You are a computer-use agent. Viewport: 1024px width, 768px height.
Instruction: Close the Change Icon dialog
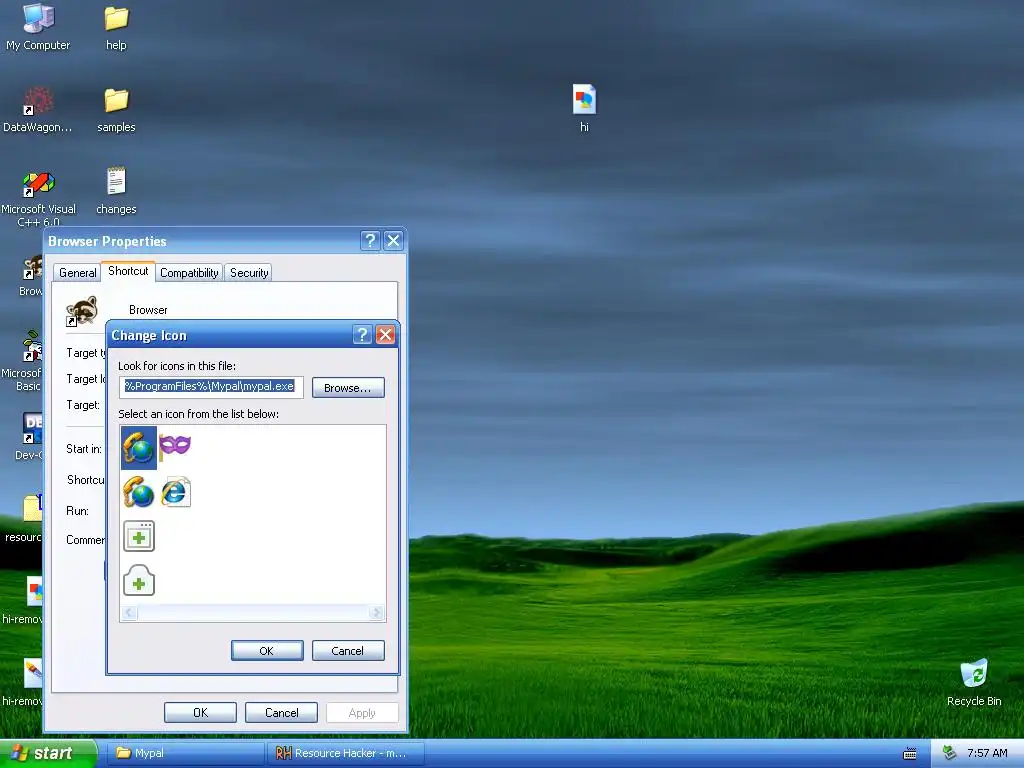pos(385,335)
